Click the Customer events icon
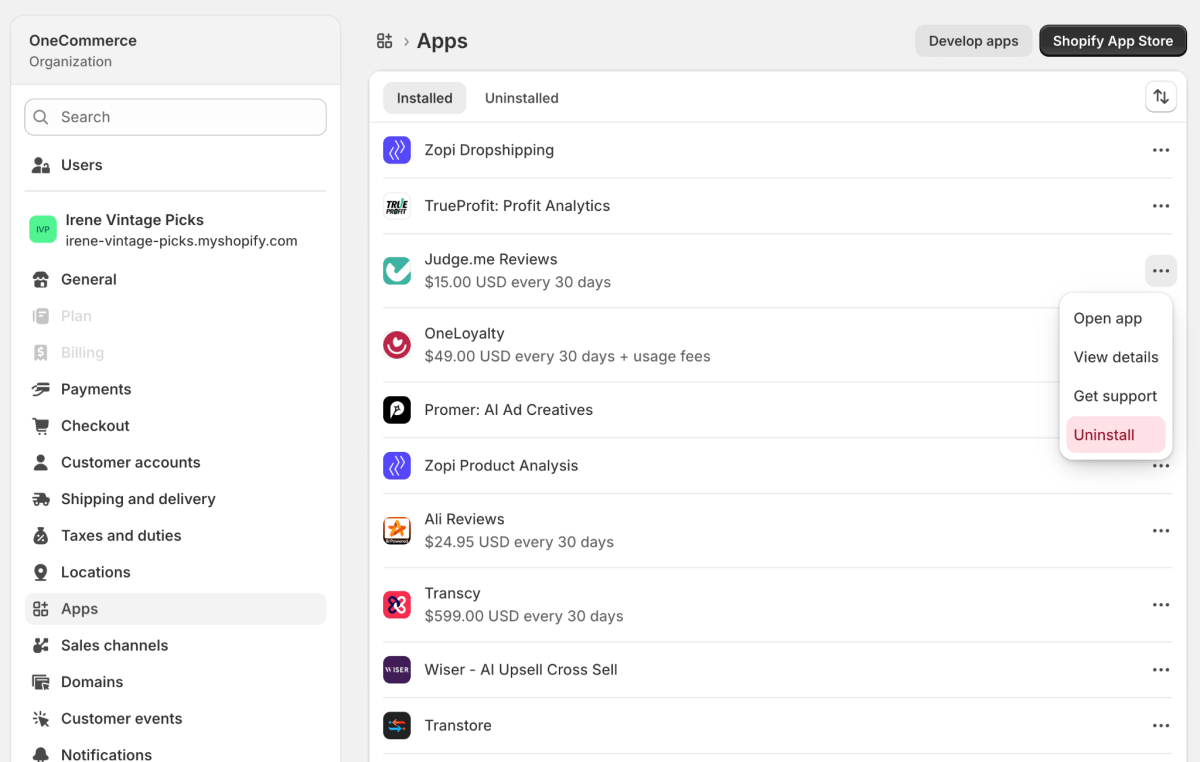Image resolution: width=1200 pixels, height=762 pixels. pos(41,719)
